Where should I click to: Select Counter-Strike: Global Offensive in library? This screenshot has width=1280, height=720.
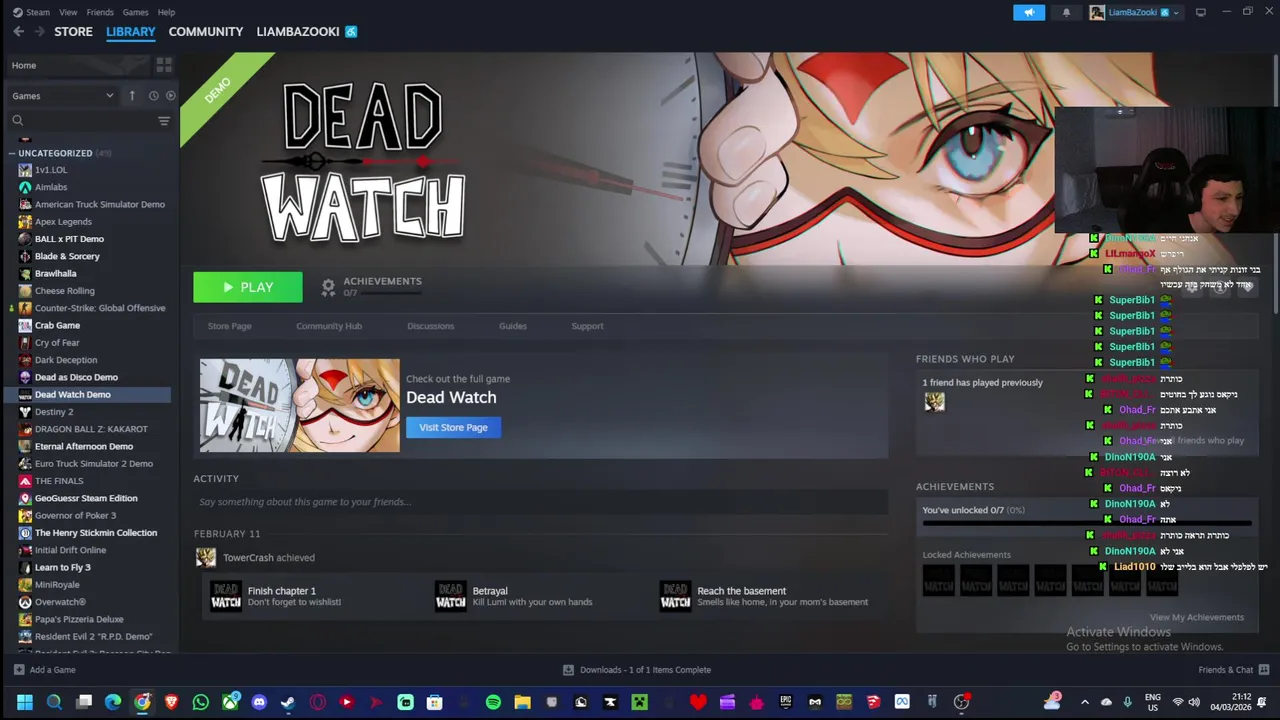point(100,308)
